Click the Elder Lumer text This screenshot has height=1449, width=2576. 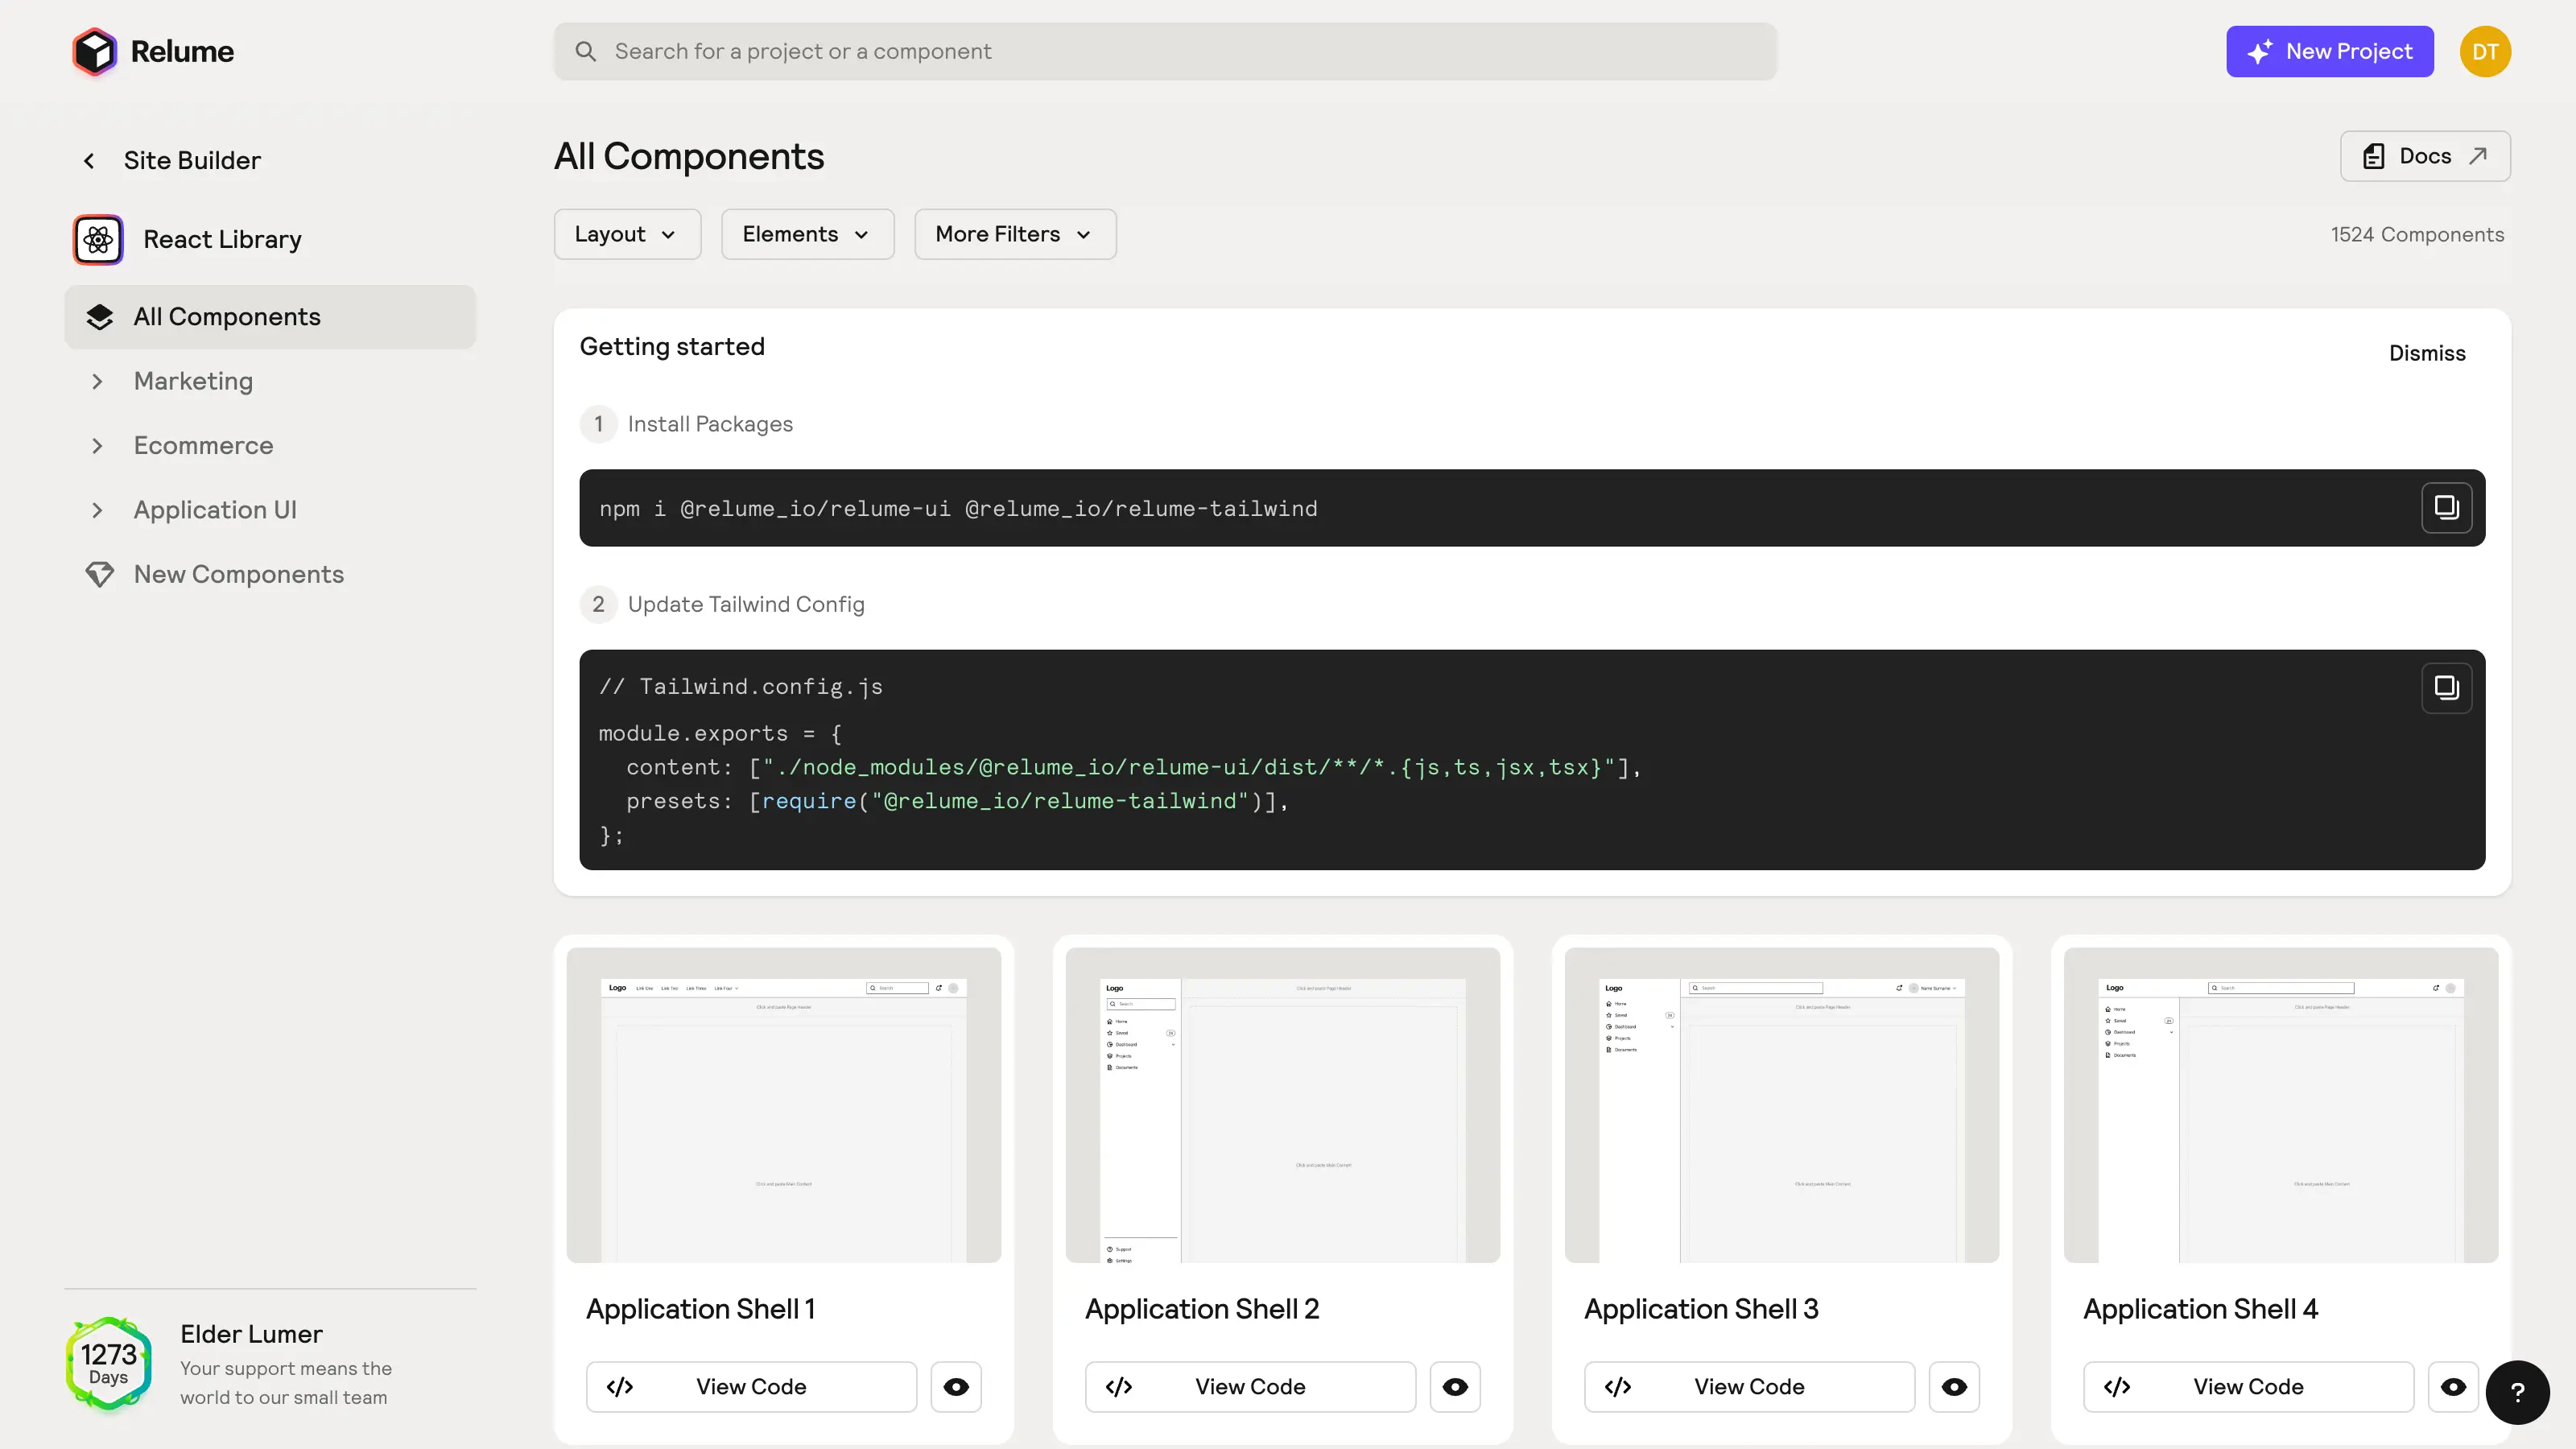click(251, 1334)
